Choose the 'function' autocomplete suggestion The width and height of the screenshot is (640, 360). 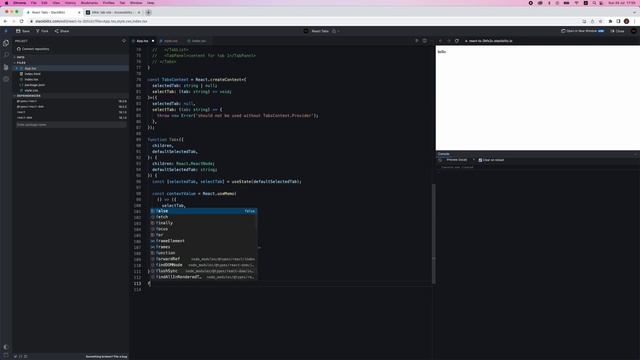click(203, 253)
